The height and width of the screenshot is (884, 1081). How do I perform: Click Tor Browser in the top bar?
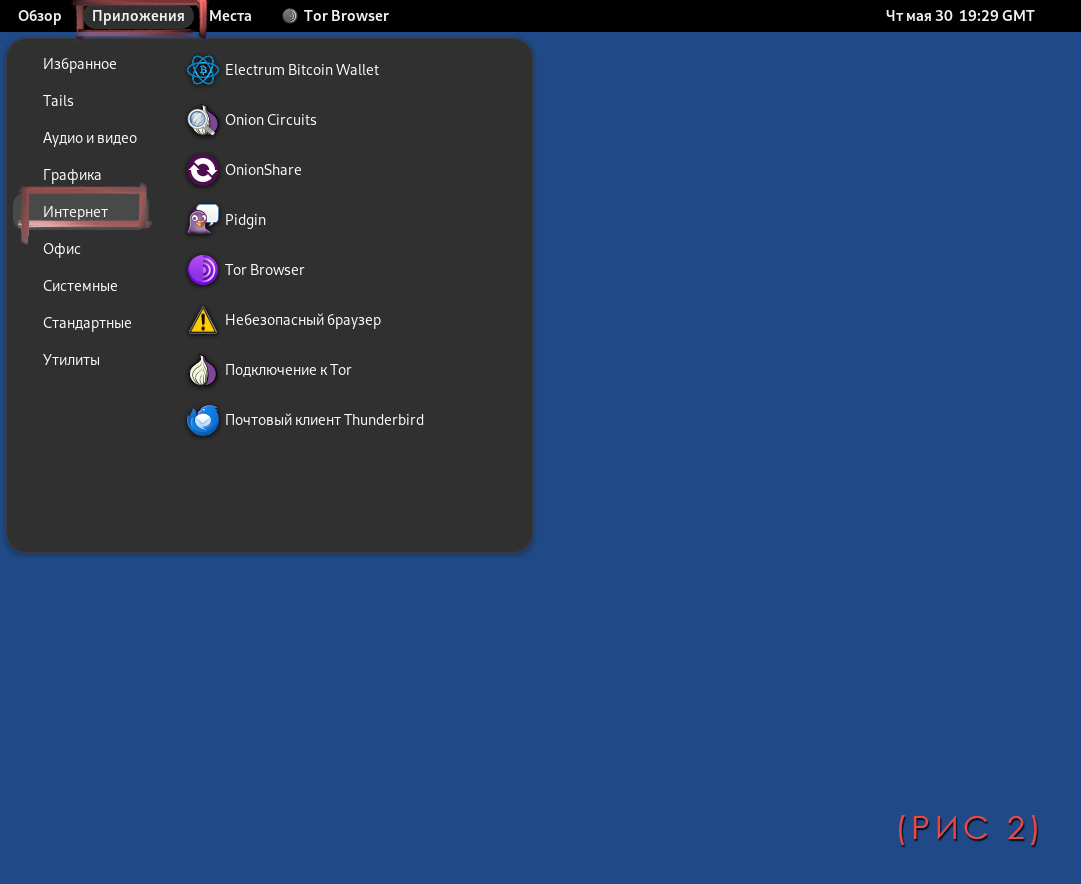pos(336,16)
